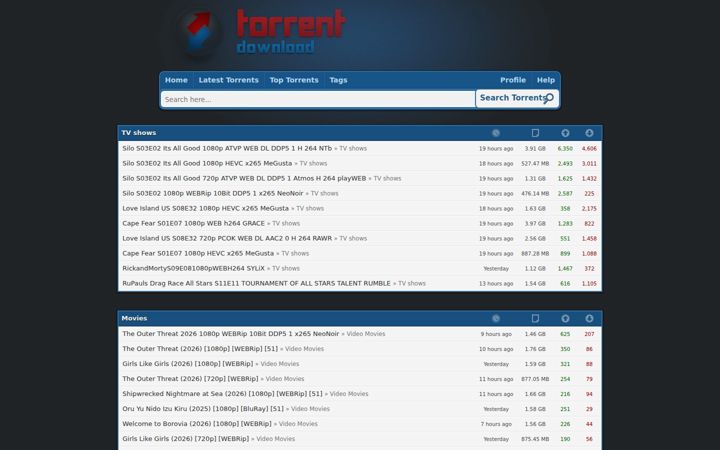The image size is (720, 450).
Task: Click the 875.45 MB size value
Action: [535, 439]
